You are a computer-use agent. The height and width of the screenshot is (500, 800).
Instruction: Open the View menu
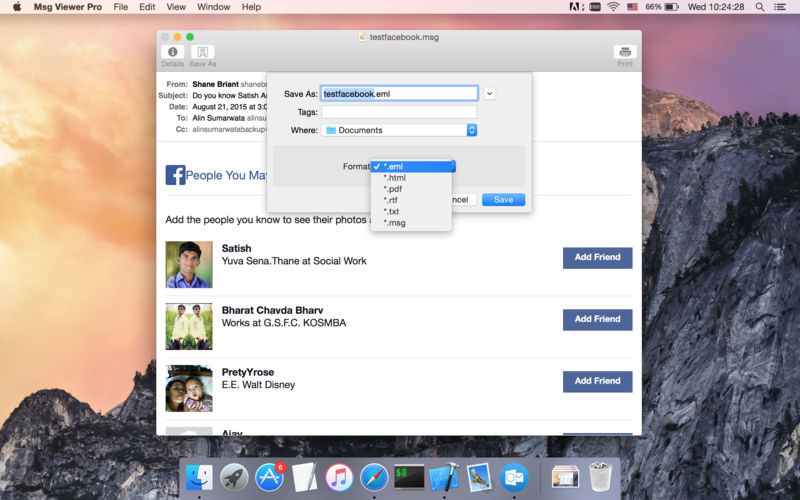click(x=176, y=7)
